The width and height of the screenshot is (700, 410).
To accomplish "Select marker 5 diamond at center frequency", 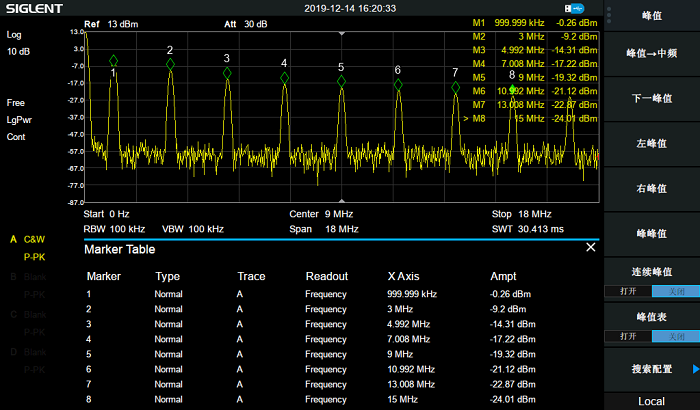I will 342,82.
